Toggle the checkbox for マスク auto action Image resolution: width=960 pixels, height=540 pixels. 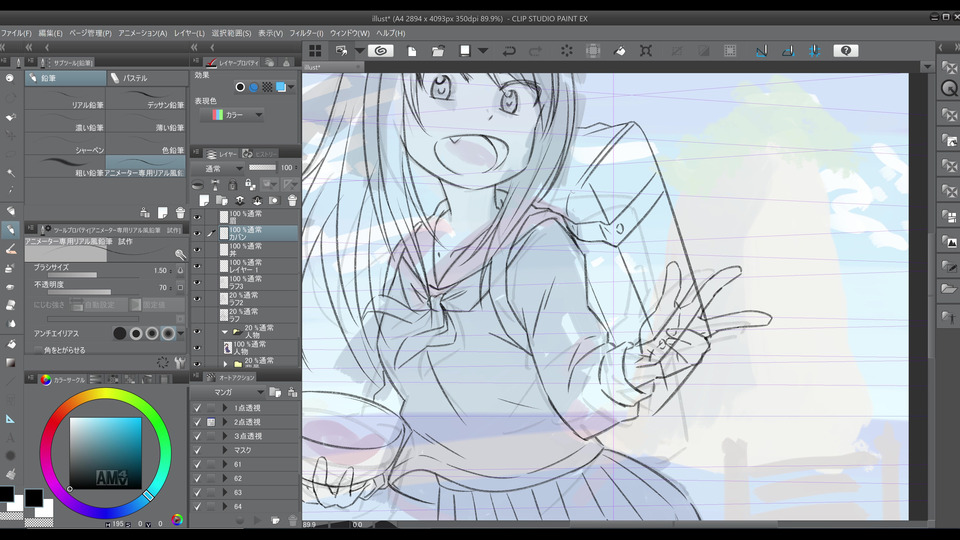coord(197,450)
